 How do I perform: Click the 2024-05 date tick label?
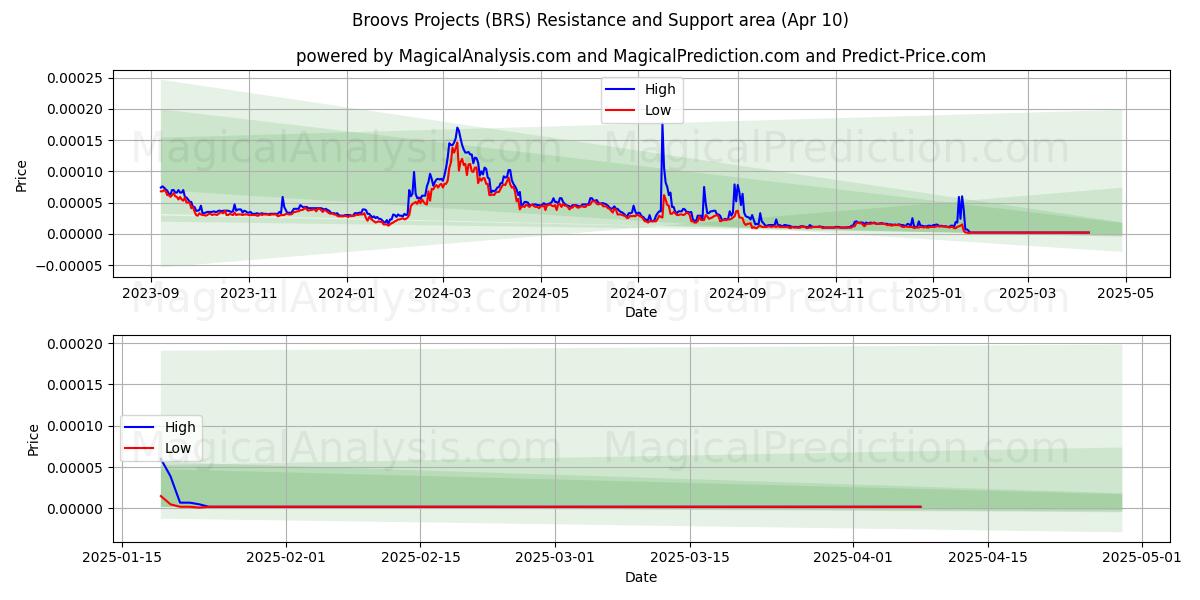[541, 294]
